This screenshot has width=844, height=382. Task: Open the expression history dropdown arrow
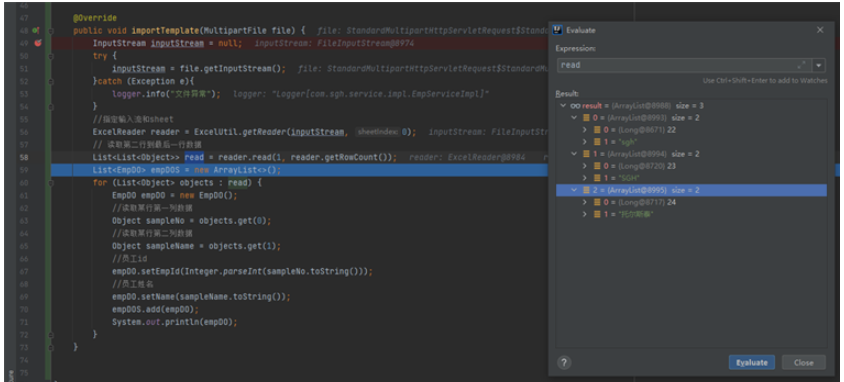click(819, 66)
